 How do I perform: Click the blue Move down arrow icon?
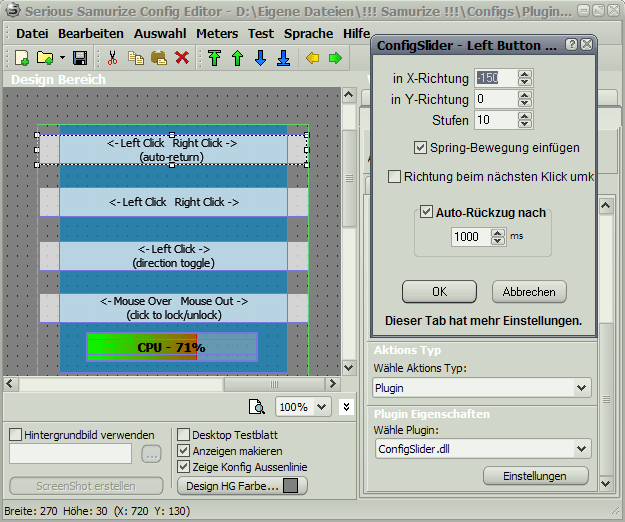261,58
